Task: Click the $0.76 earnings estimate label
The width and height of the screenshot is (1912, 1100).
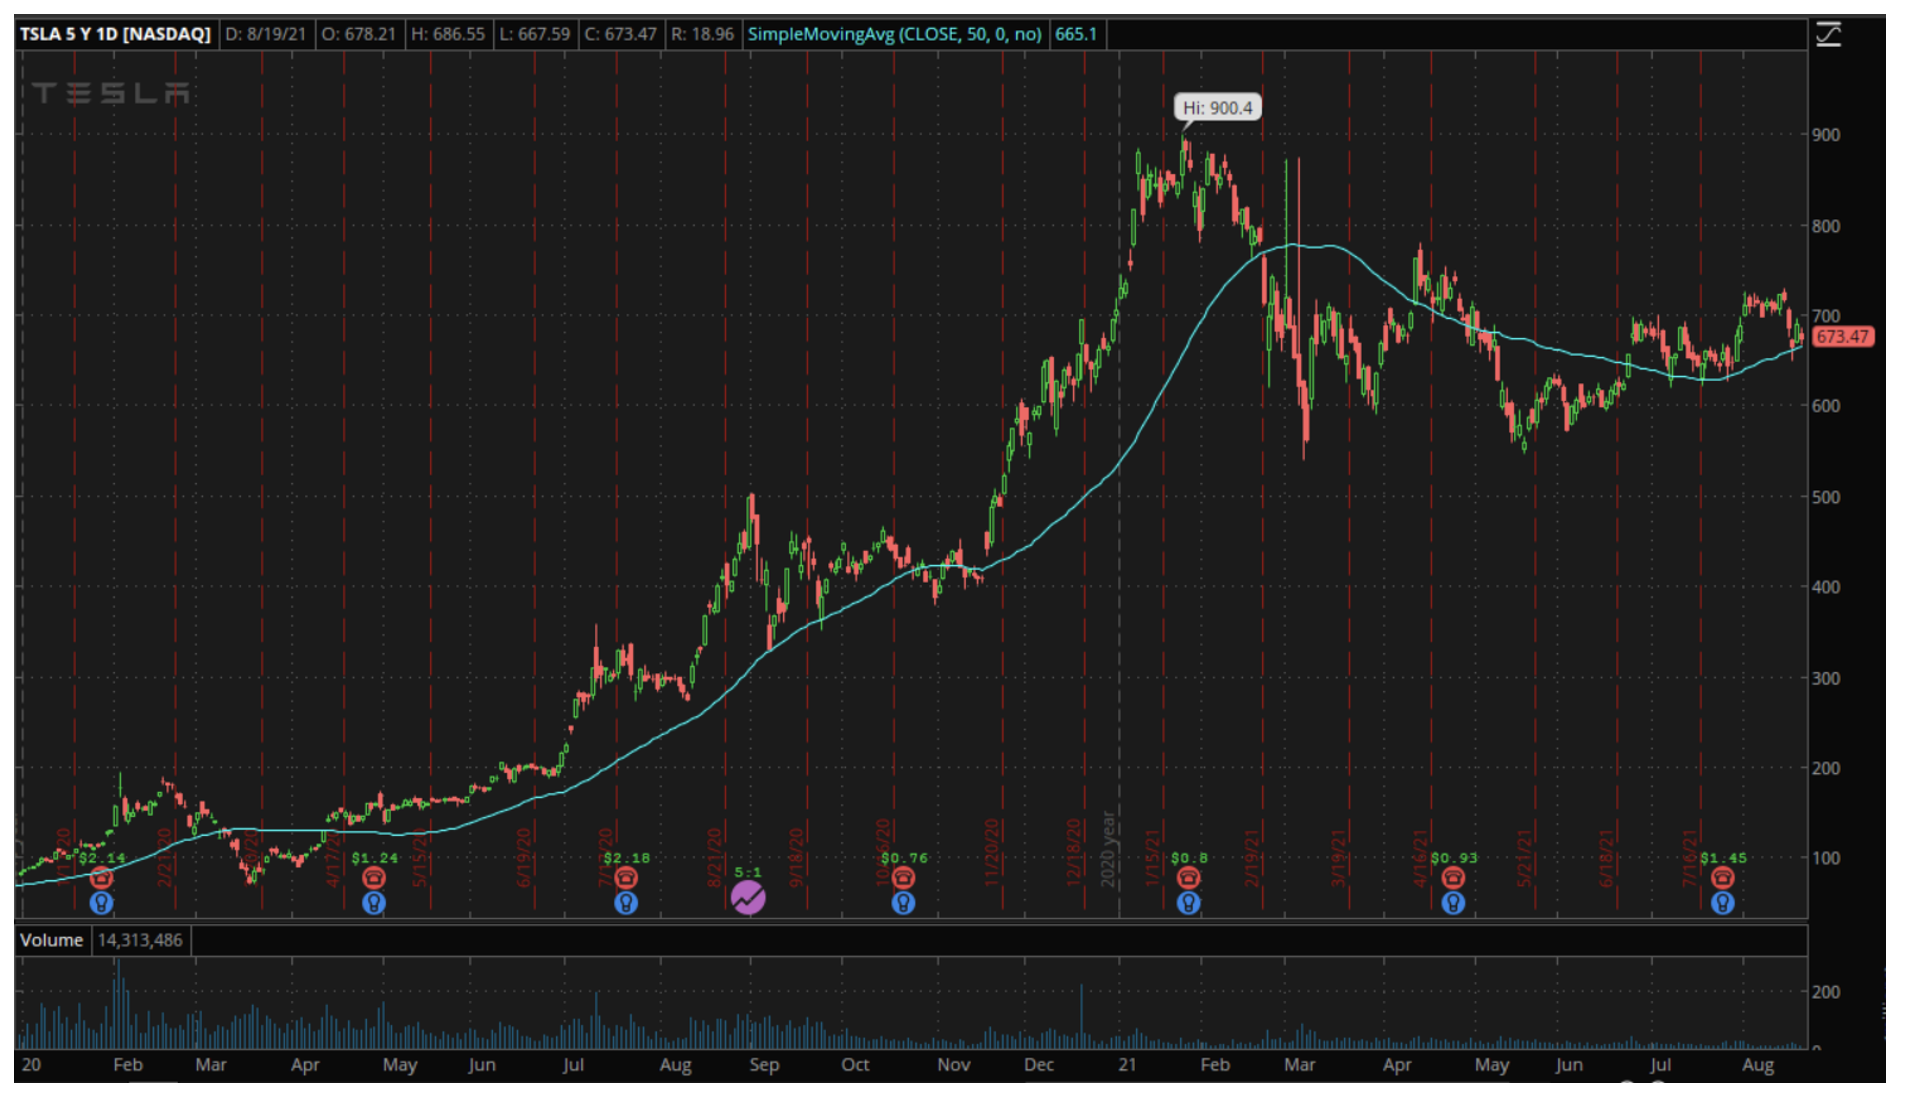Action: pyautogui.click(x=904, y=858)
